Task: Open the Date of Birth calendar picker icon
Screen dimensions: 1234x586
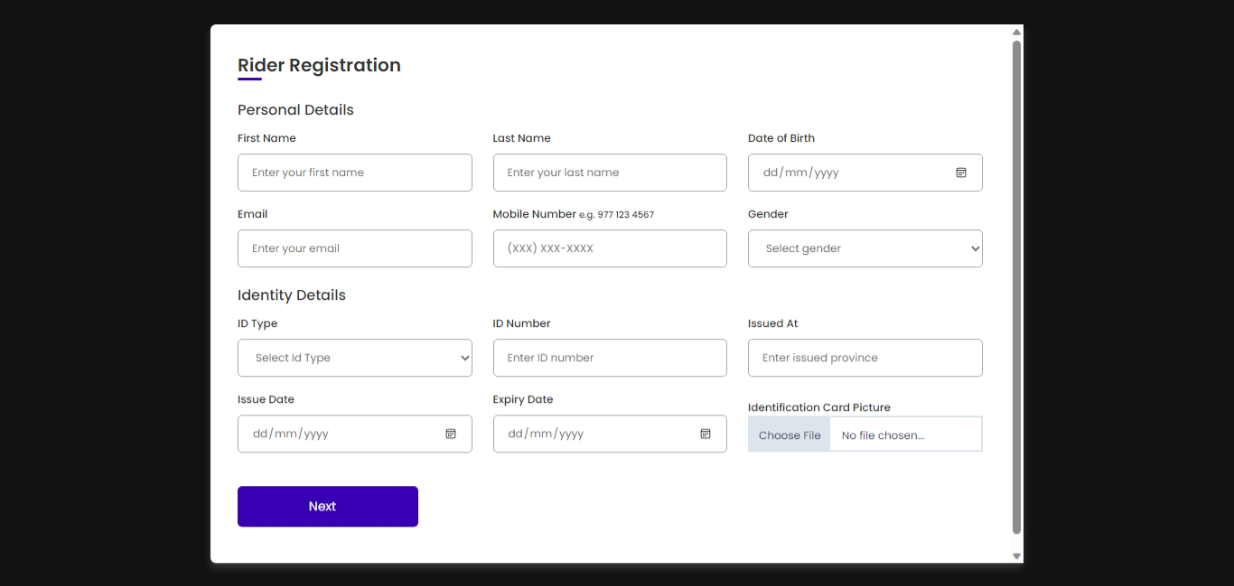Action: tap(961, 173)
